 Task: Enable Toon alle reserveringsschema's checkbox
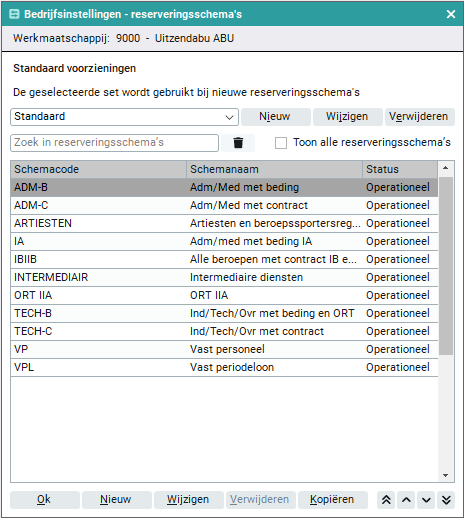click(x=281, y=143)
